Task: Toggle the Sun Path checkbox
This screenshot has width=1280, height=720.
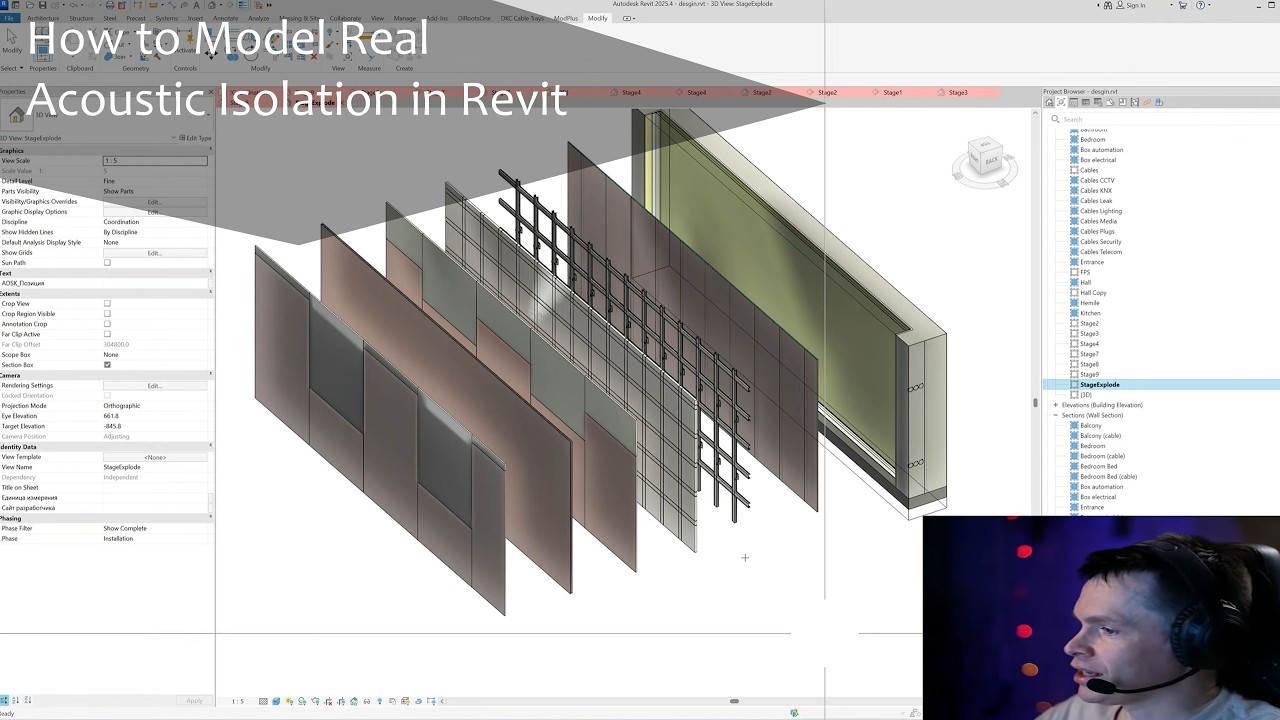Action: (x=107, y=263)
